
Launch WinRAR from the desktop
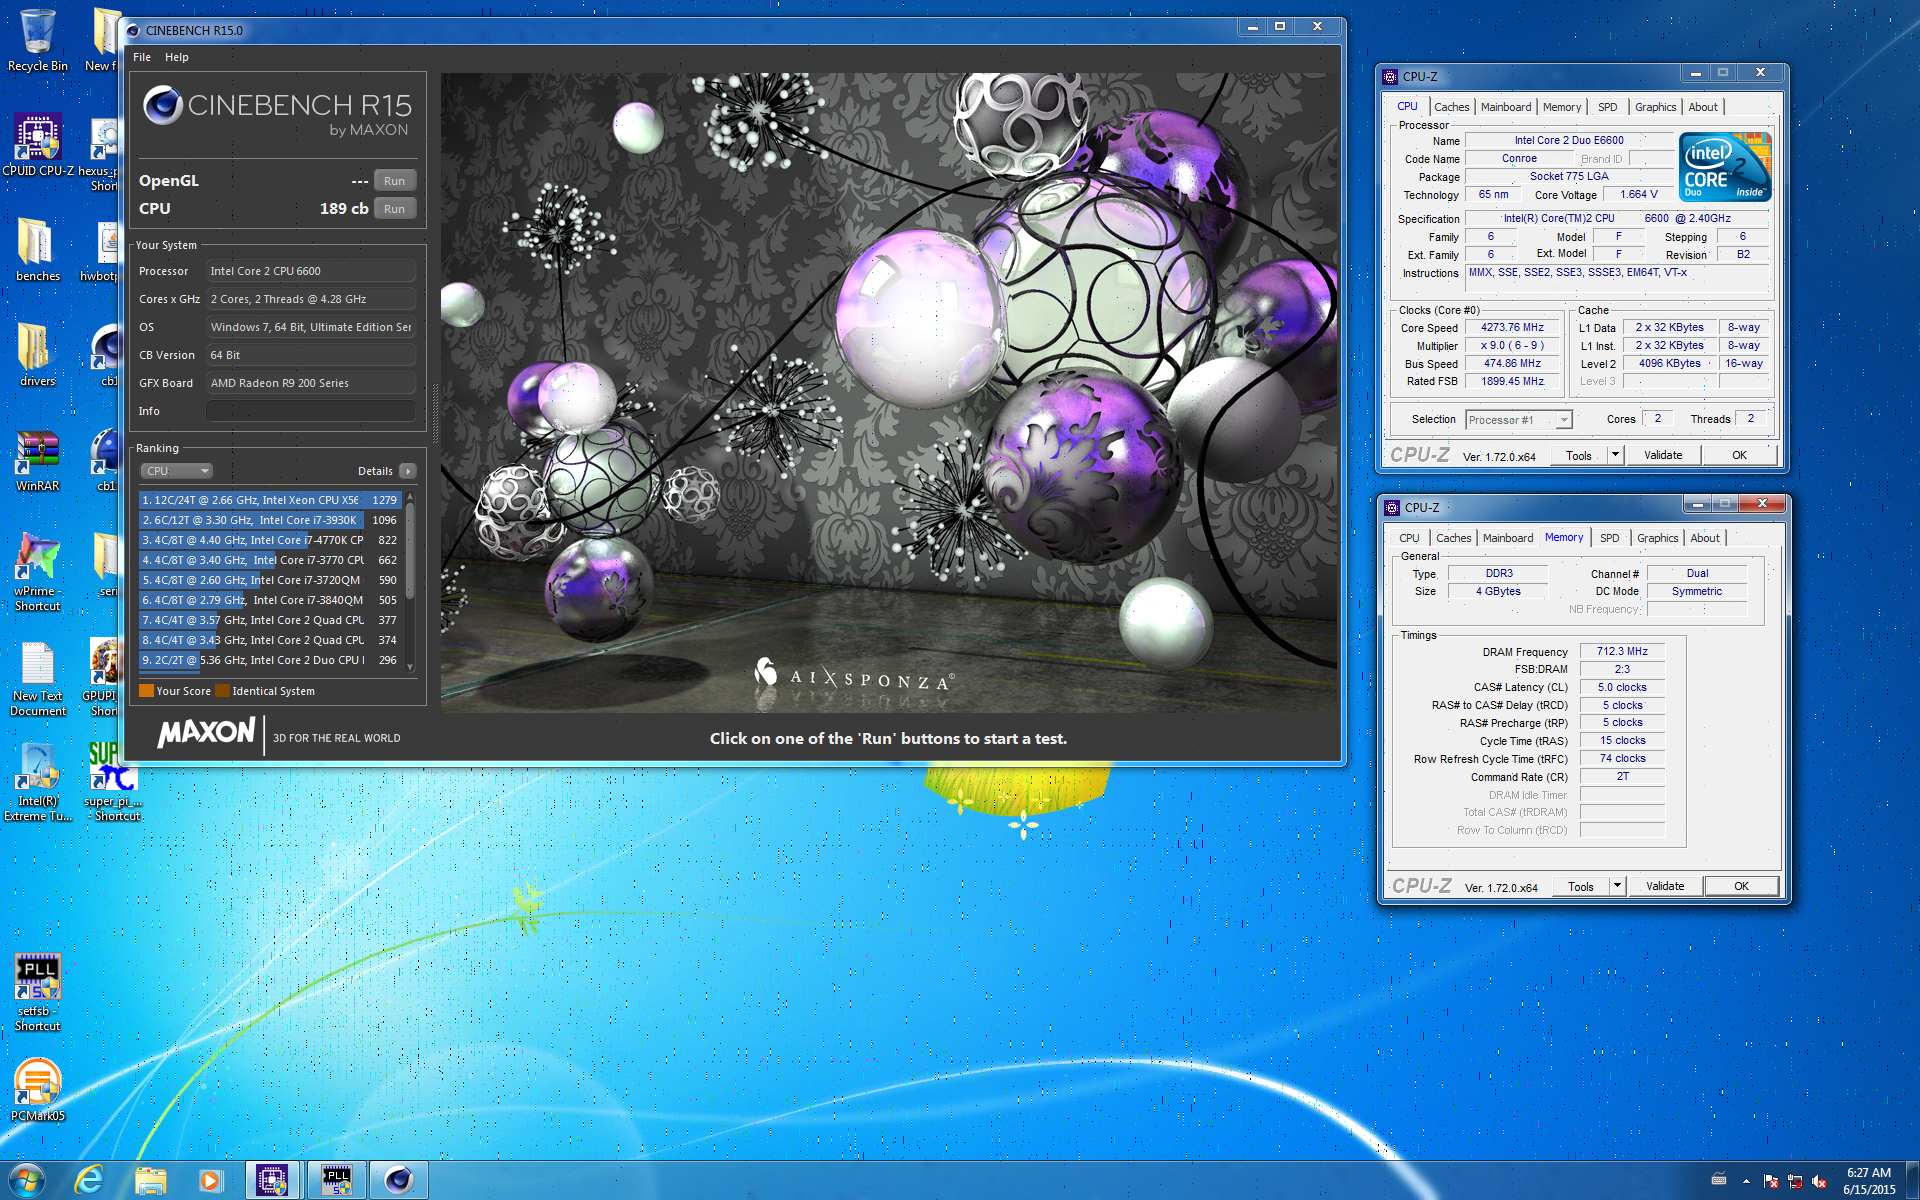(37, 460)
